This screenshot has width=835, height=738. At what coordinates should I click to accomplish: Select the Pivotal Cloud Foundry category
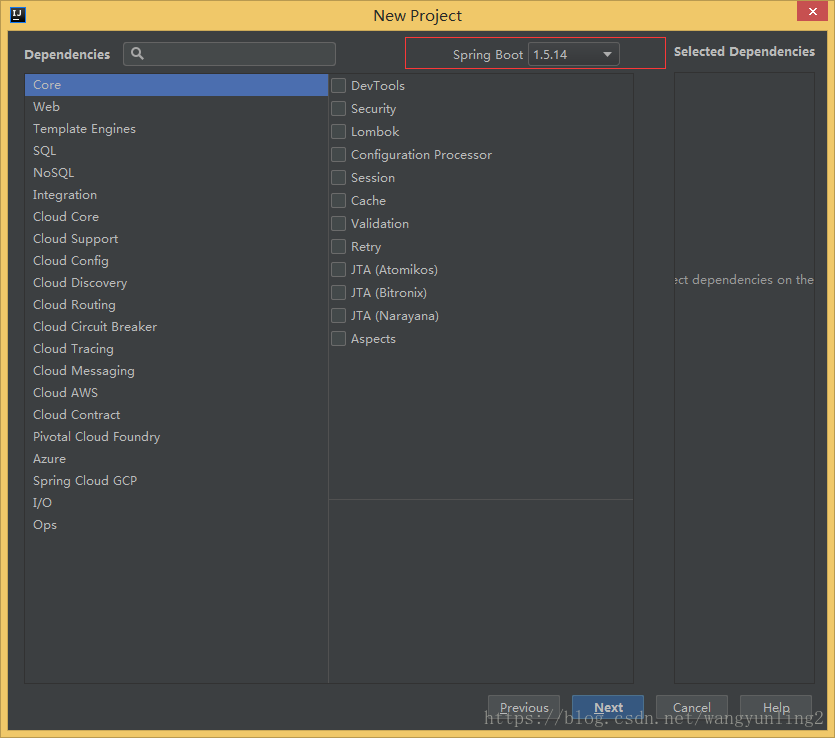point(176,437)
